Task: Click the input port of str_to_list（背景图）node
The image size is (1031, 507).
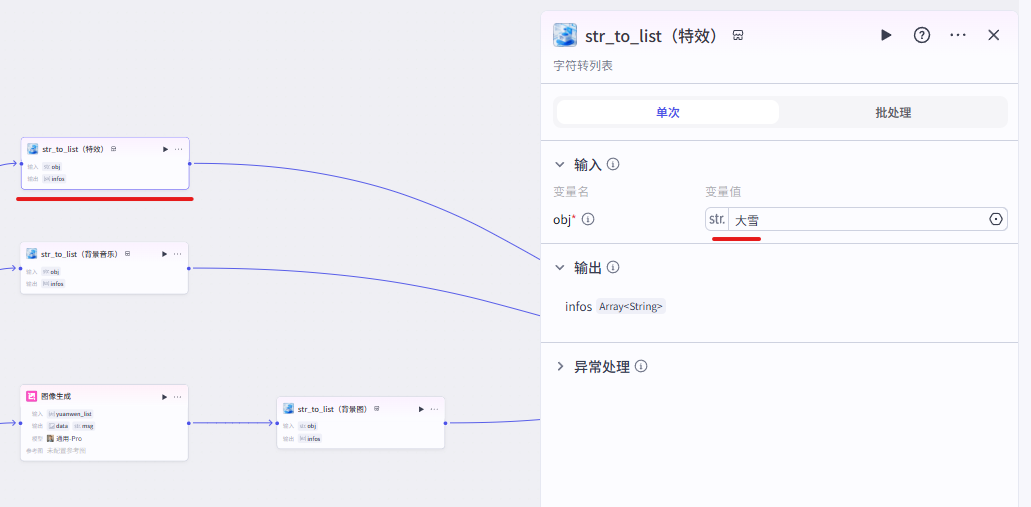Action: (276, 423)
